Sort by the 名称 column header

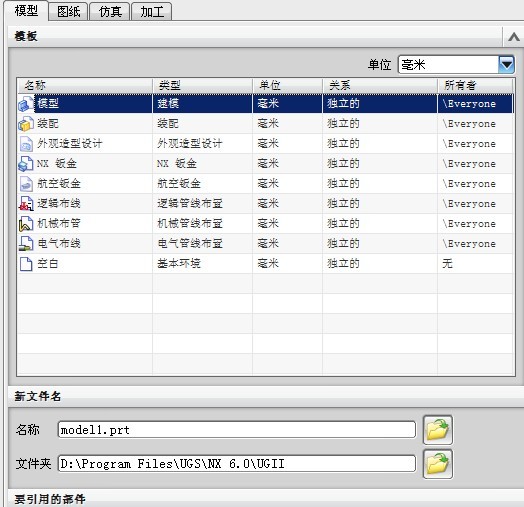(x=85, y=86)
